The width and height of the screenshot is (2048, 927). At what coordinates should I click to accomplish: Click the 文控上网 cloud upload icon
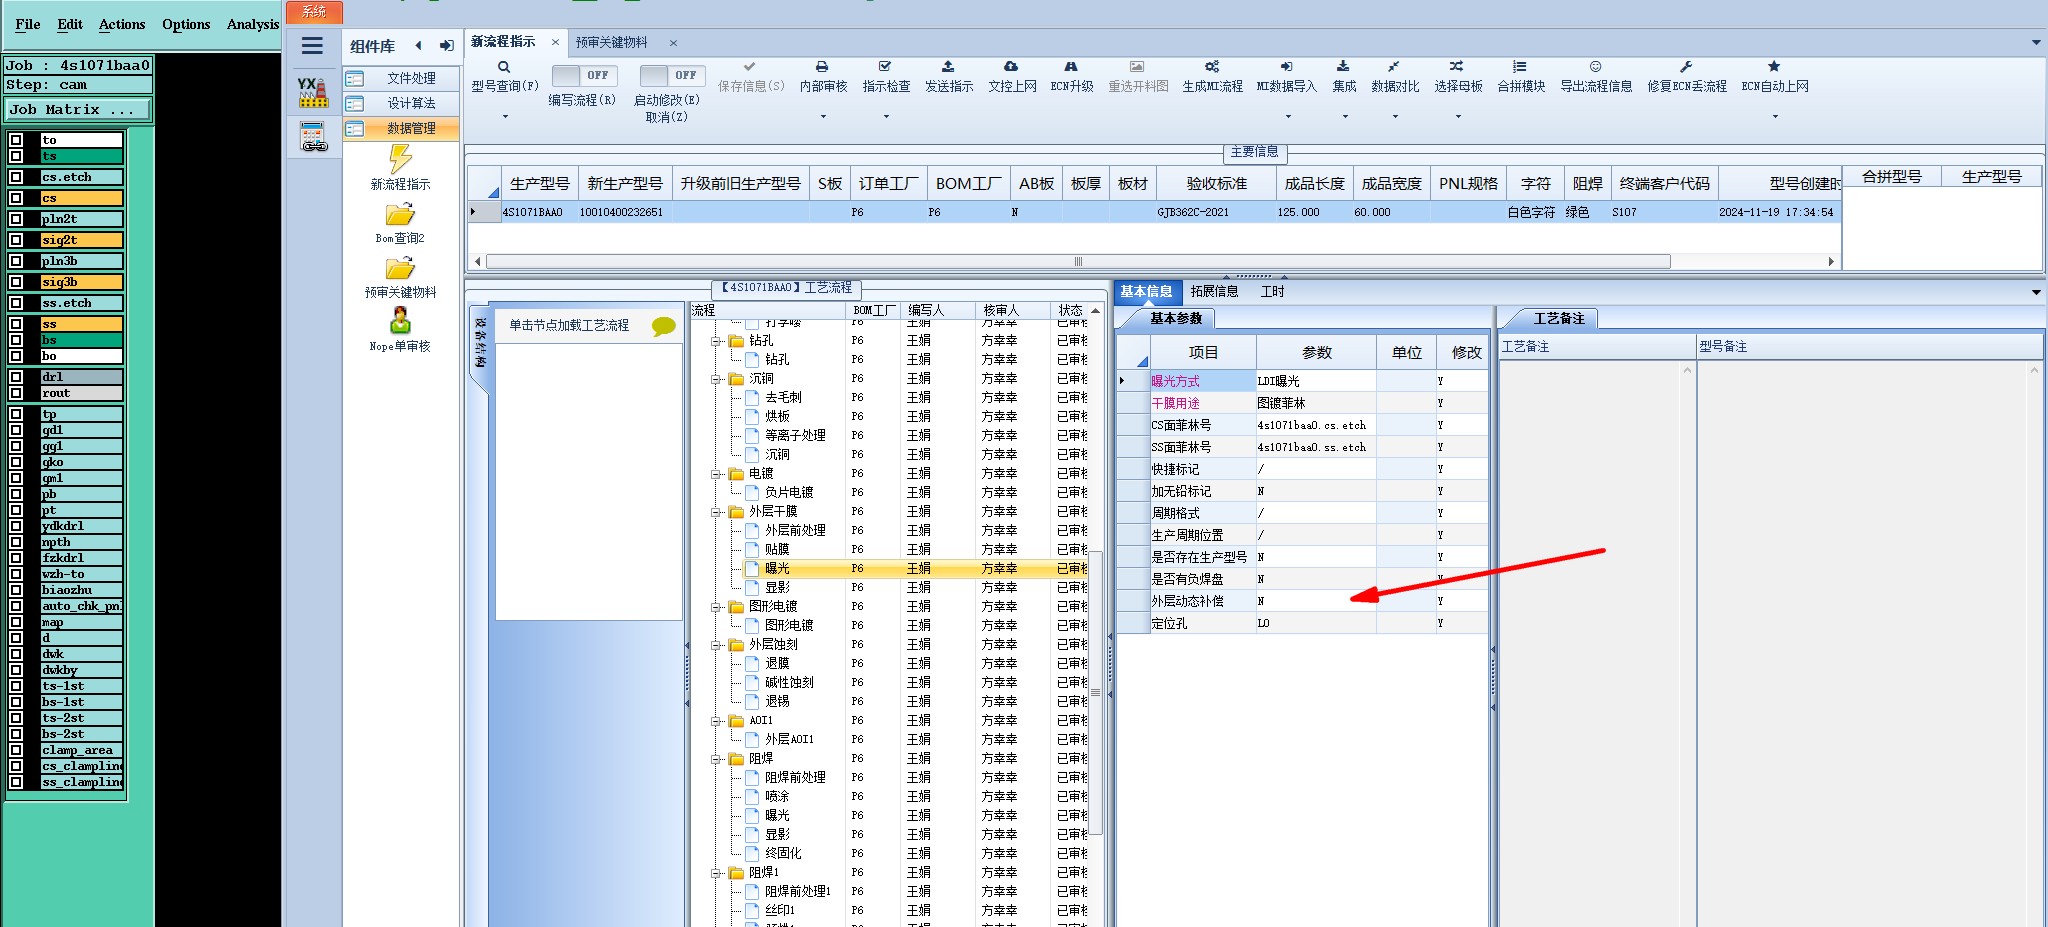click(1011, 67)
